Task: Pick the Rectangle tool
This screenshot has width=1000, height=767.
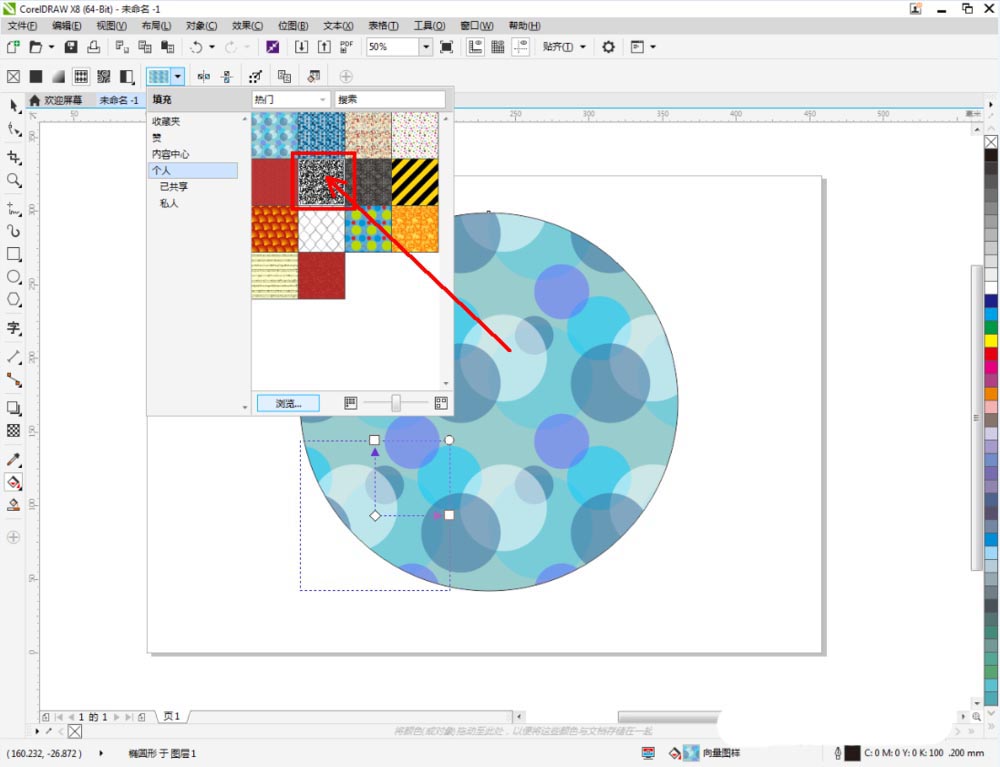Action: 13,254
